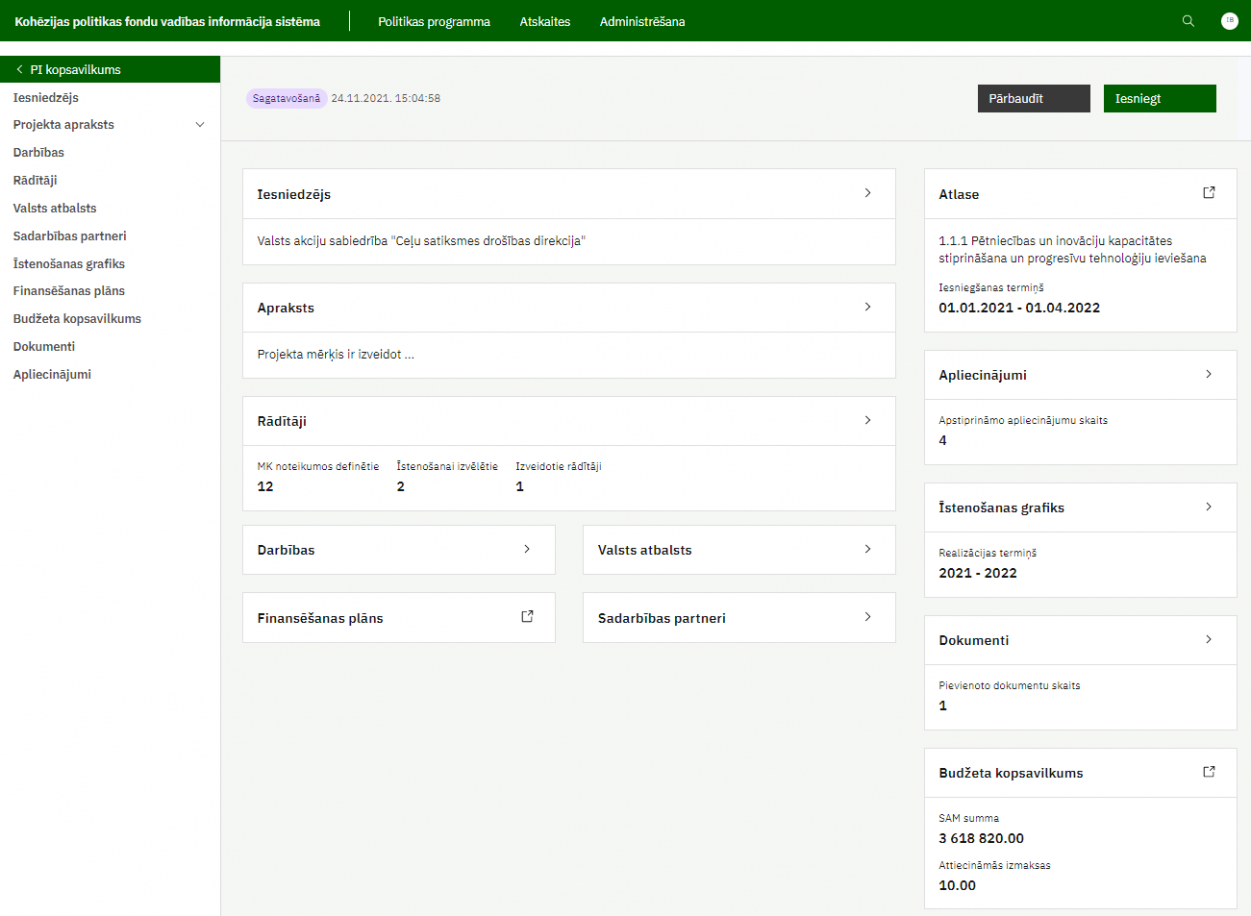Screen dimensions: 1251x916
Task: Open Finansēšanas plāns external link icon
Action: coord(527,617)
